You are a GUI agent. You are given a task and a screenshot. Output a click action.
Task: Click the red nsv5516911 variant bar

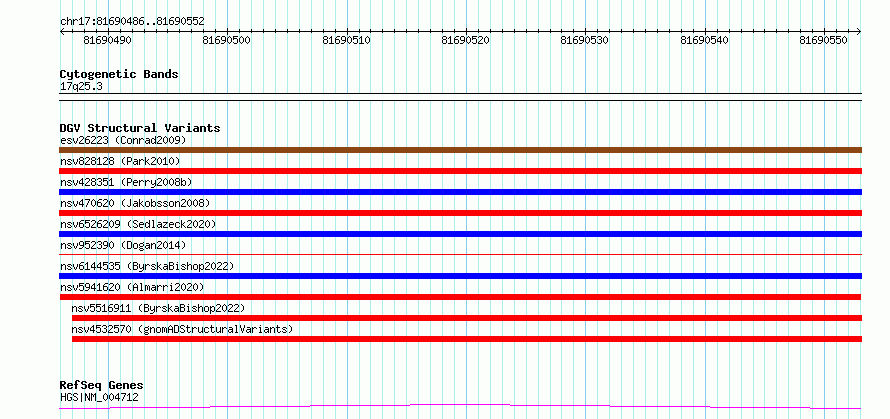pos(467,318)
